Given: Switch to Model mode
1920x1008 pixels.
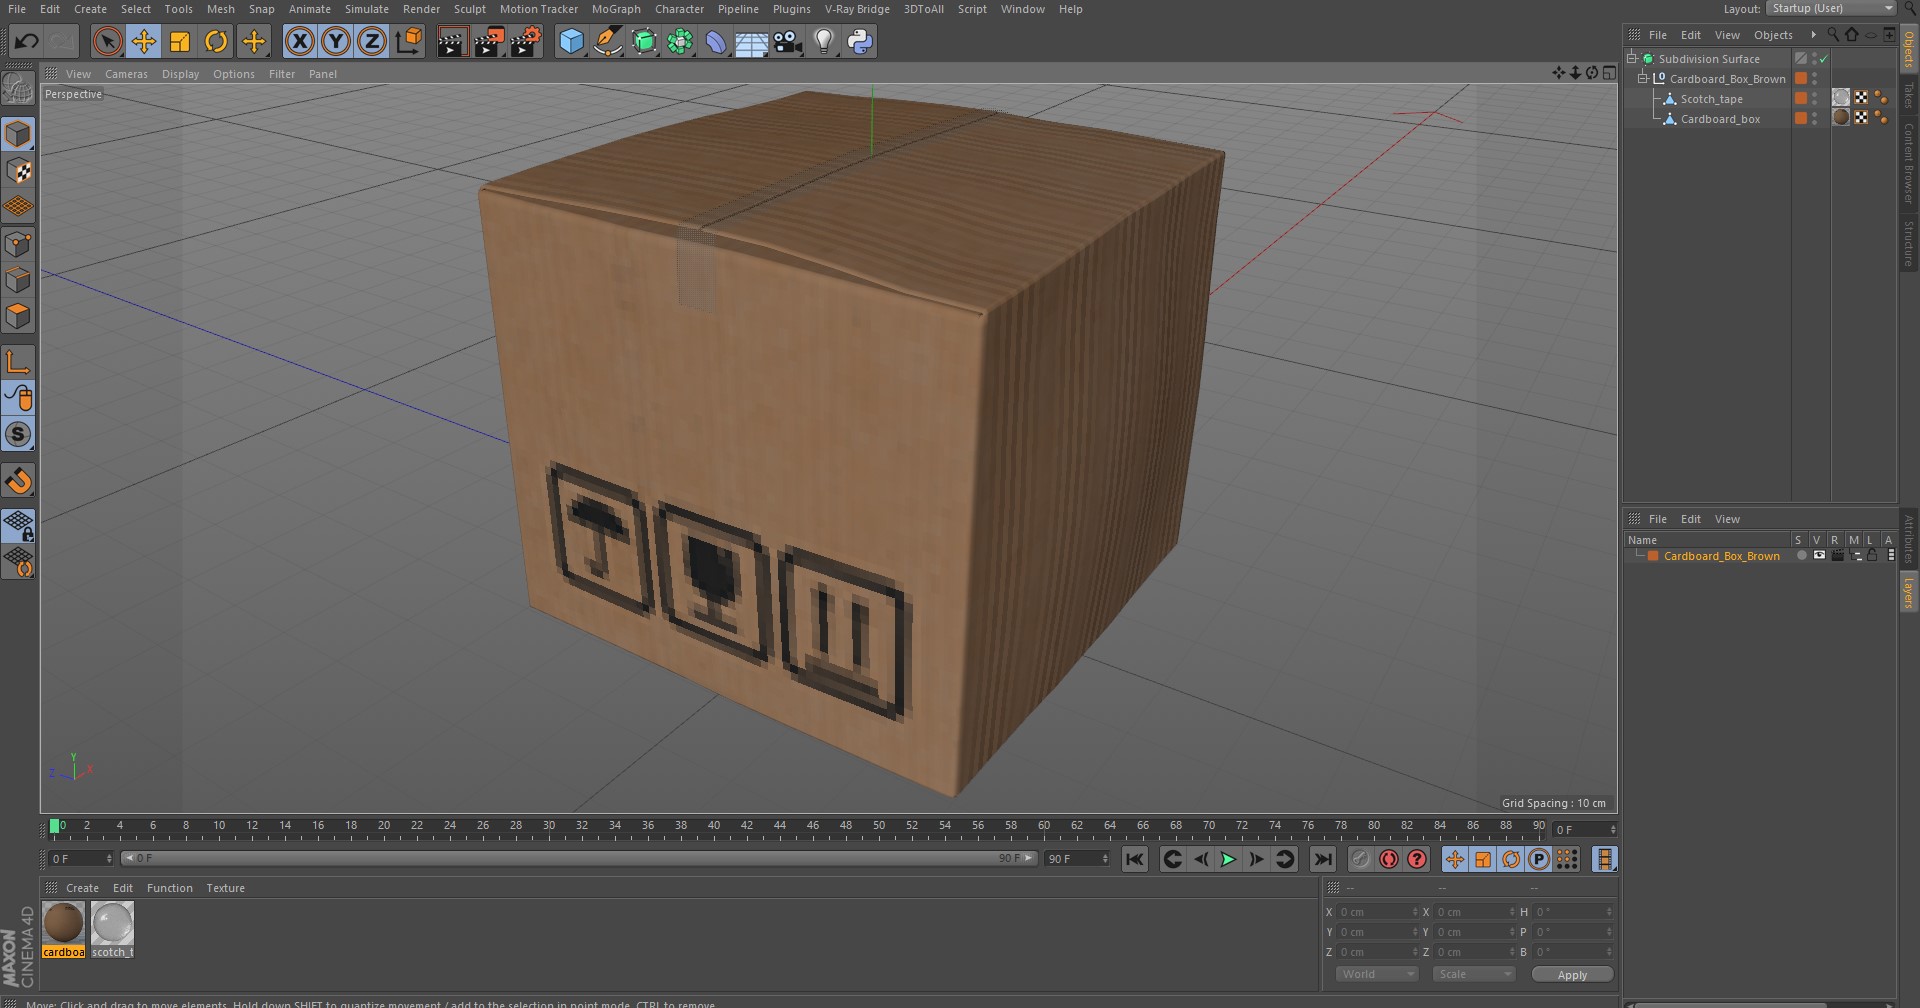Looking at the screenshot, I should tap(18, 134).
